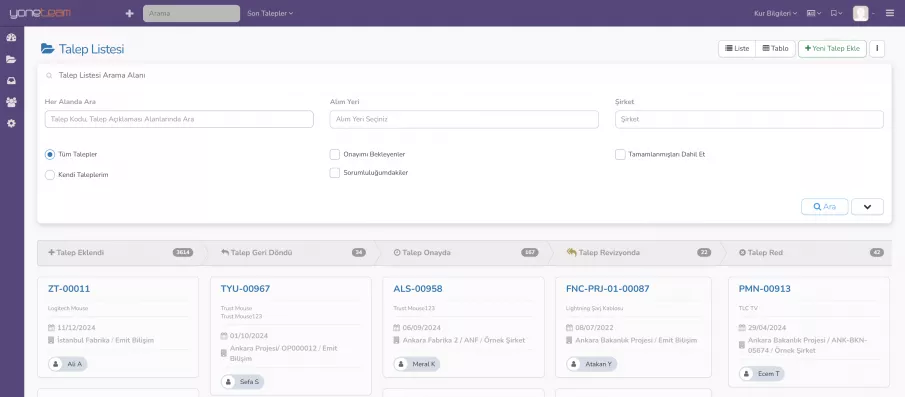Switch to Tablo view
The image size is (905, 397).
(775, 49)
